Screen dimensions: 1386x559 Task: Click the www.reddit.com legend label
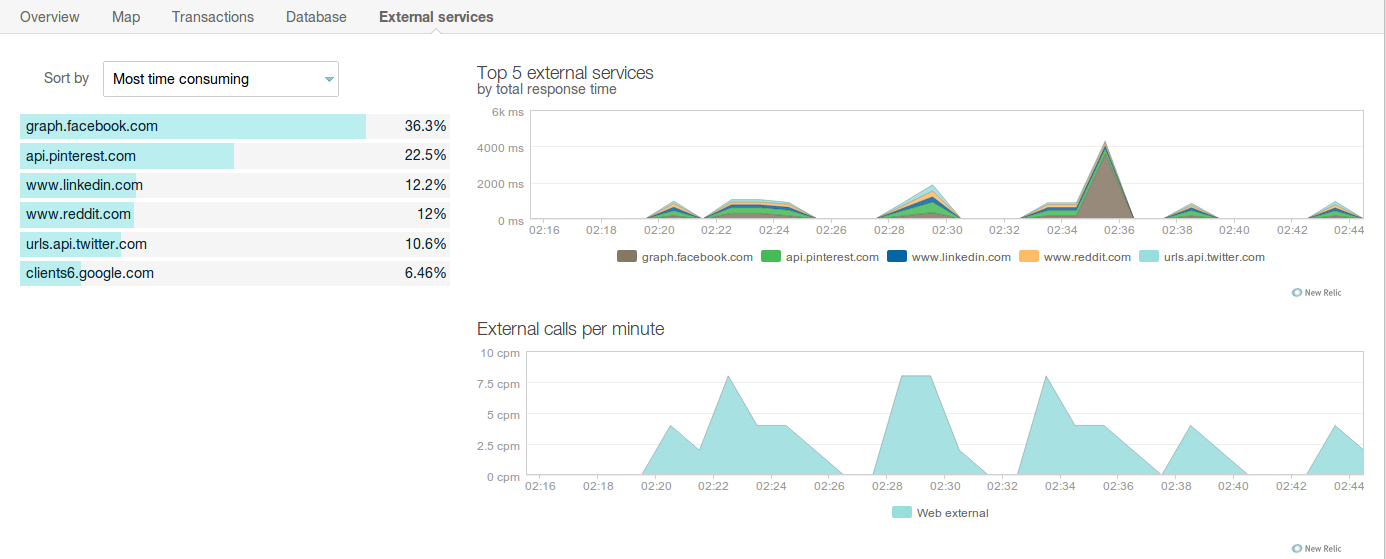(x=1087, y=257)
